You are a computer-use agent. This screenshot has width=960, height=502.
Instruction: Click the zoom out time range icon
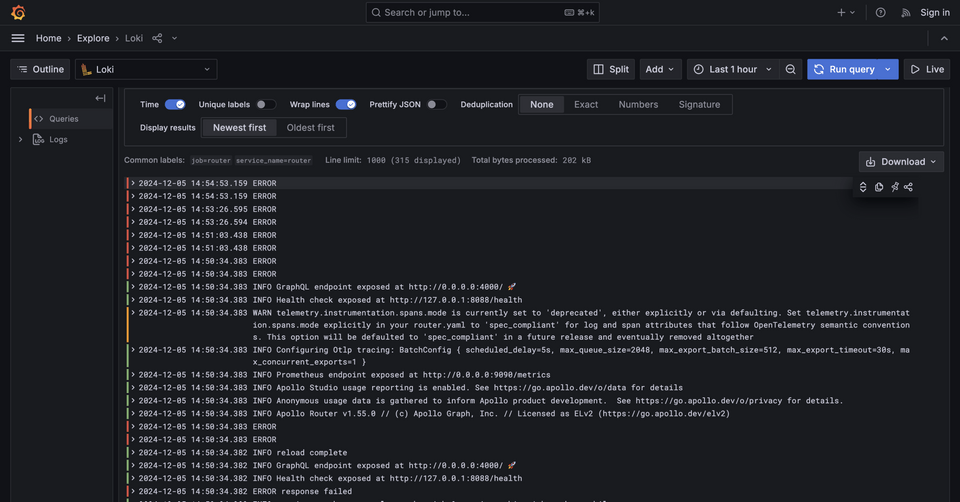(x=790, y=69)
